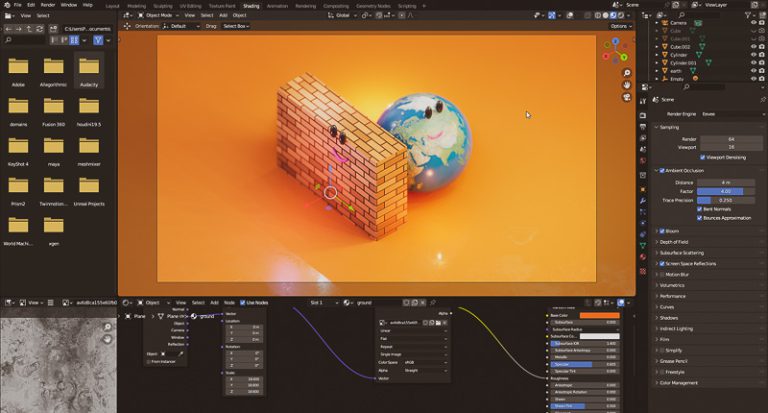Open the Window menu

[69, 5]
